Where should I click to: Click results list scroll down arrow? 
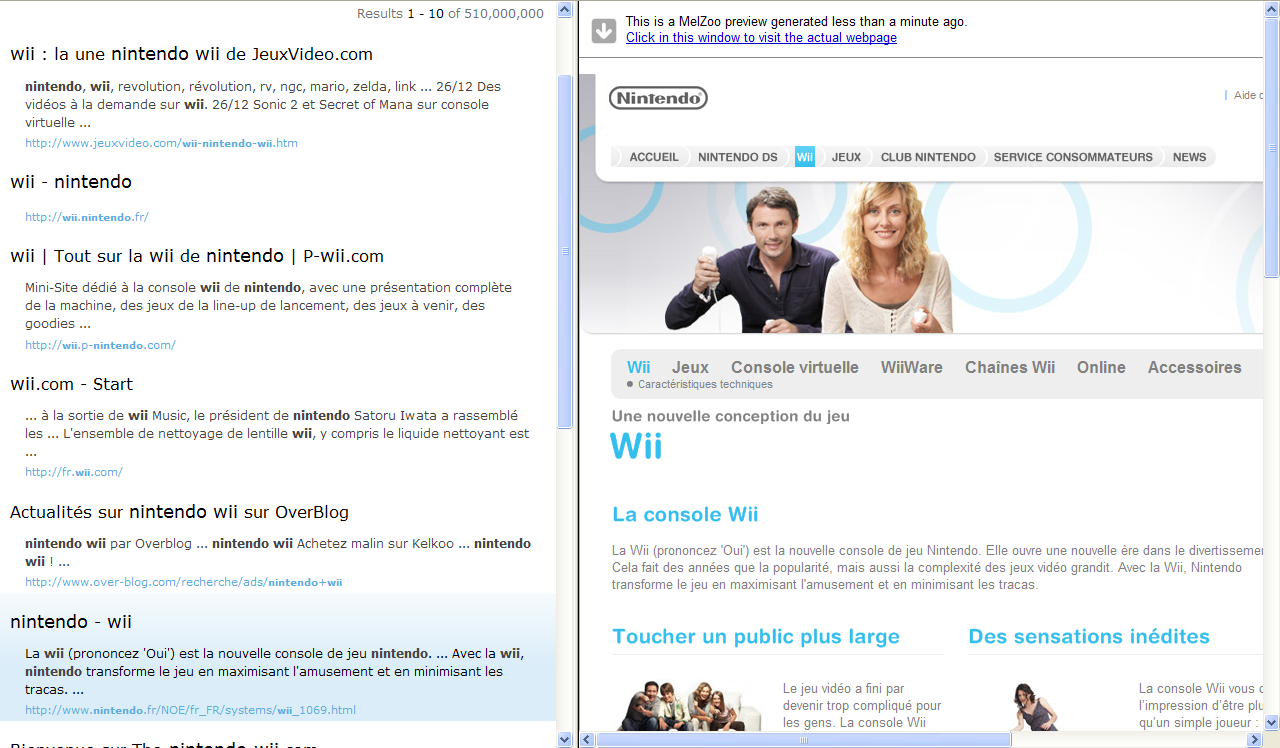pyautogui.click(x=565, y=739)
